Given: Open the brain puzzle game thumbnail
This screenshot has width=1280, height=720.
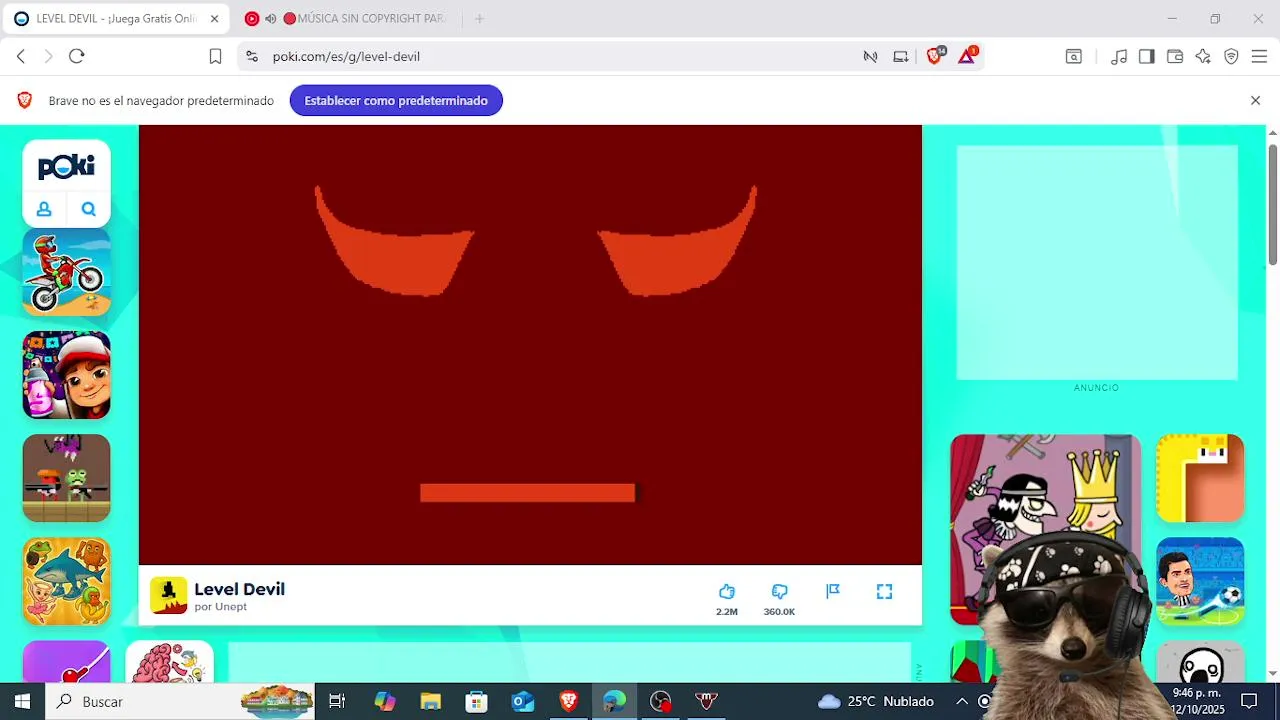Looking at the screenshot, I should click(169, 662).
